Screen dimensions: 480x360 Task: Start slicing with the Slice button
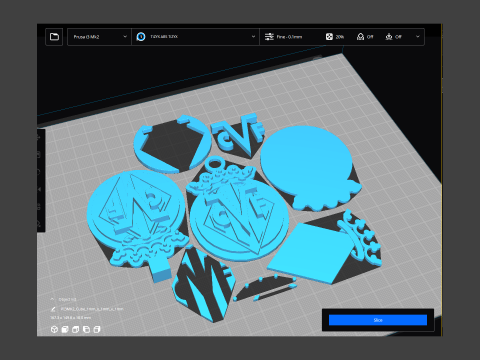(x=378, y=320)
